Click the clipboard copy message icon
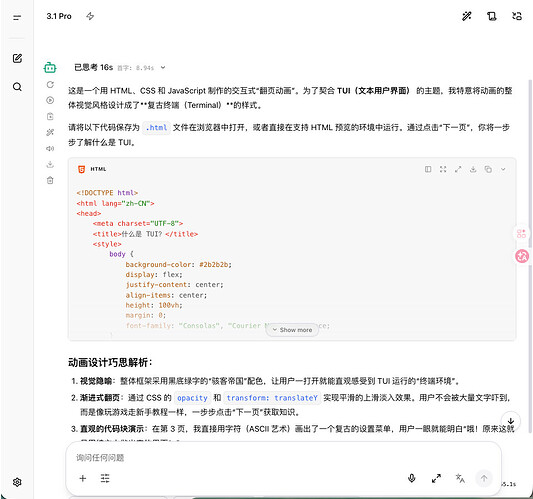The height and width of the screenshot is (499, 533). (x=50, y=116)
